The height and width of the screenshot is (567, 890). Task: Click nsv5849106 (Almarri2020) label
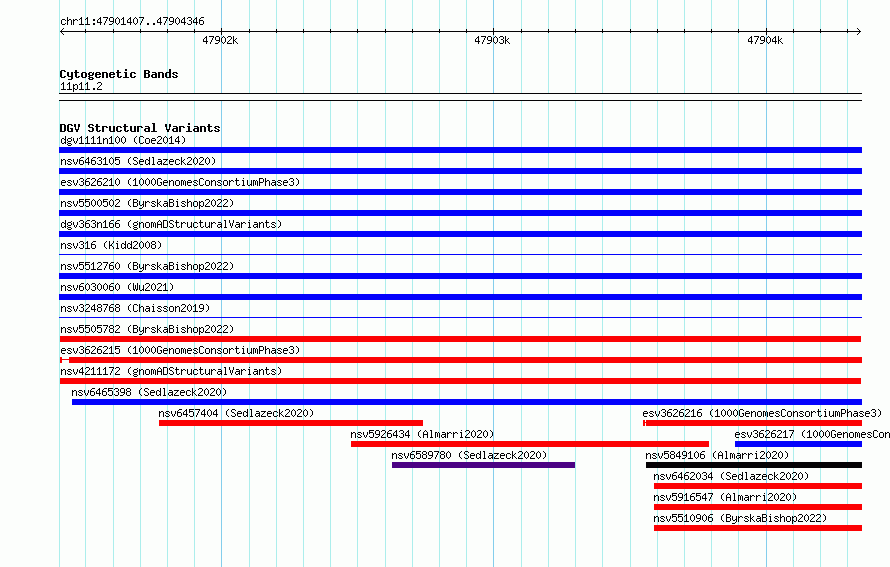click(717, 455)
